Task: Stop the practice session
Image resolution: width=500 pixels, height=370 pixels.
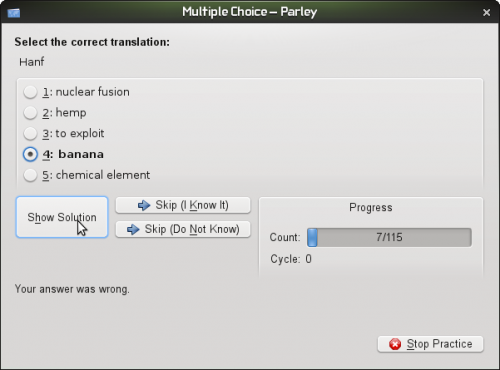Action: click(430, 344)
